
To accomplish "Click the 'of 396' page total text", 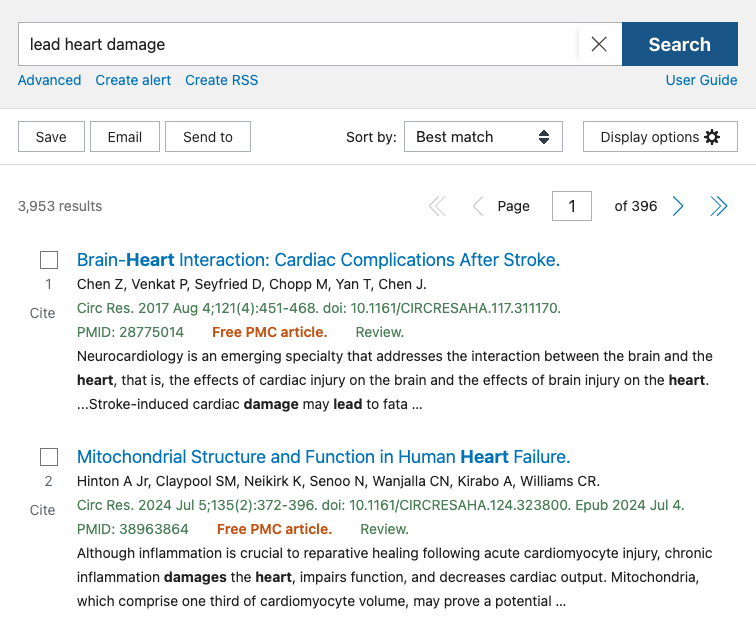I will click(635, 206).
